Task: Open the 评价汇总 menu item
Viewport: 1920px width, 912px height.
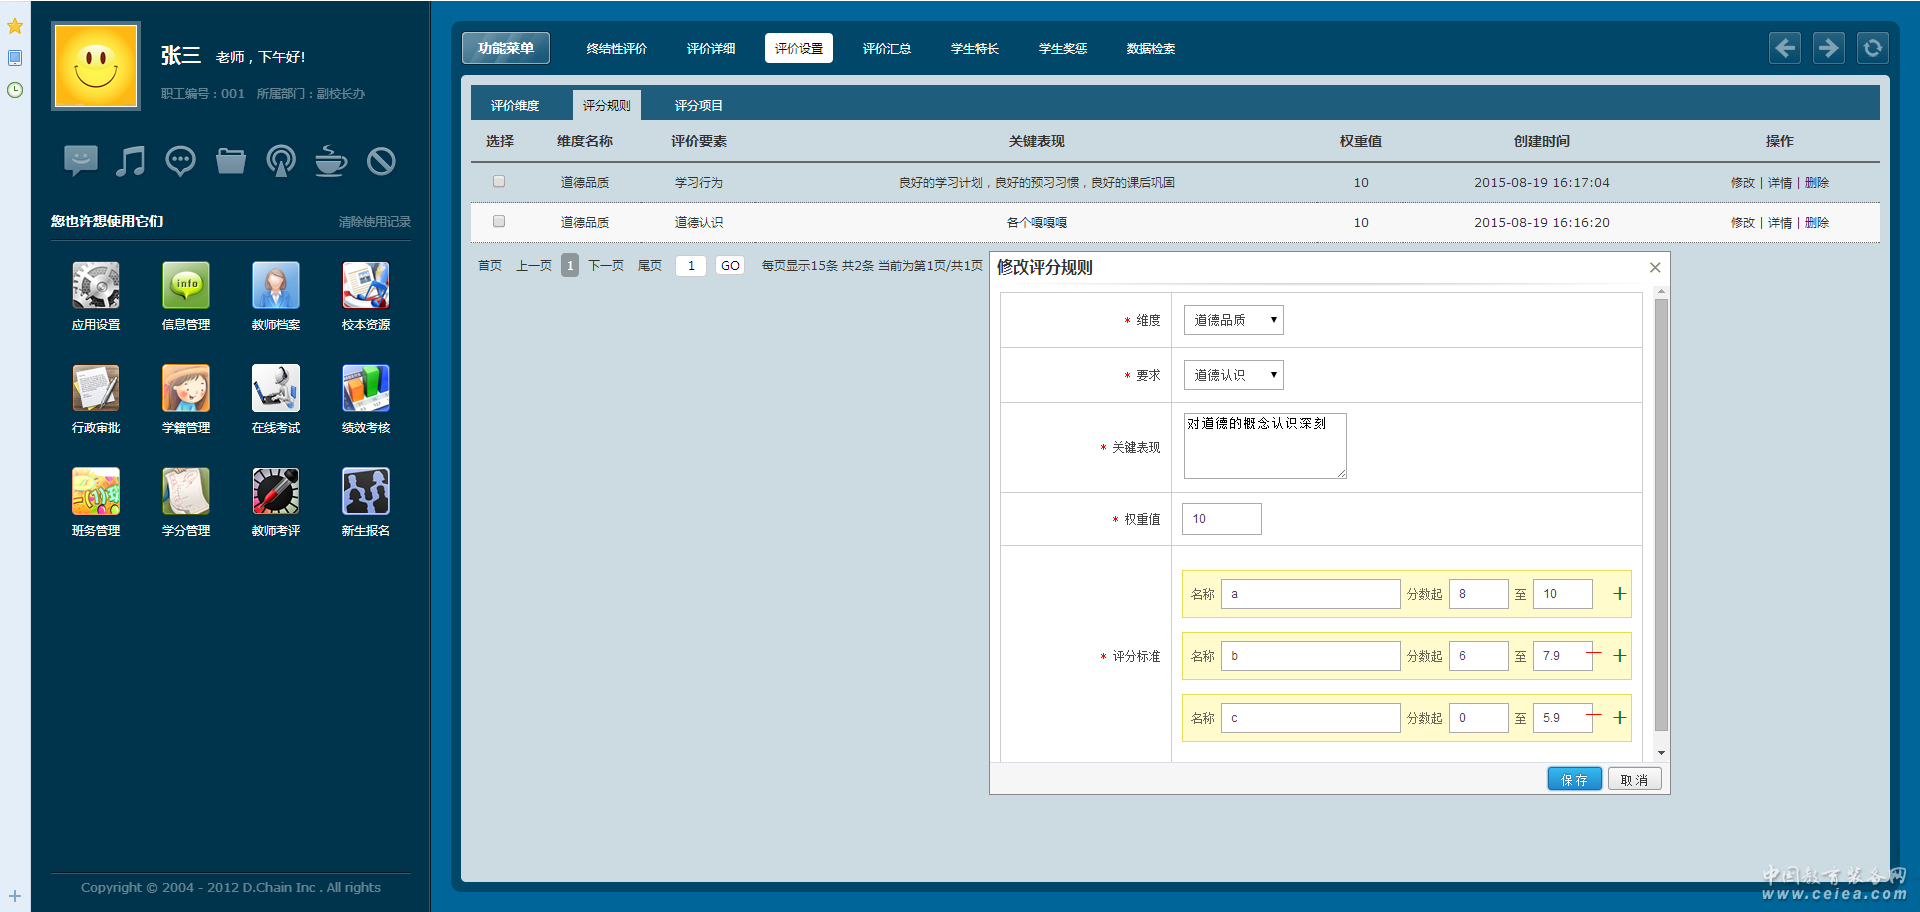Action: tap(886, 48)
